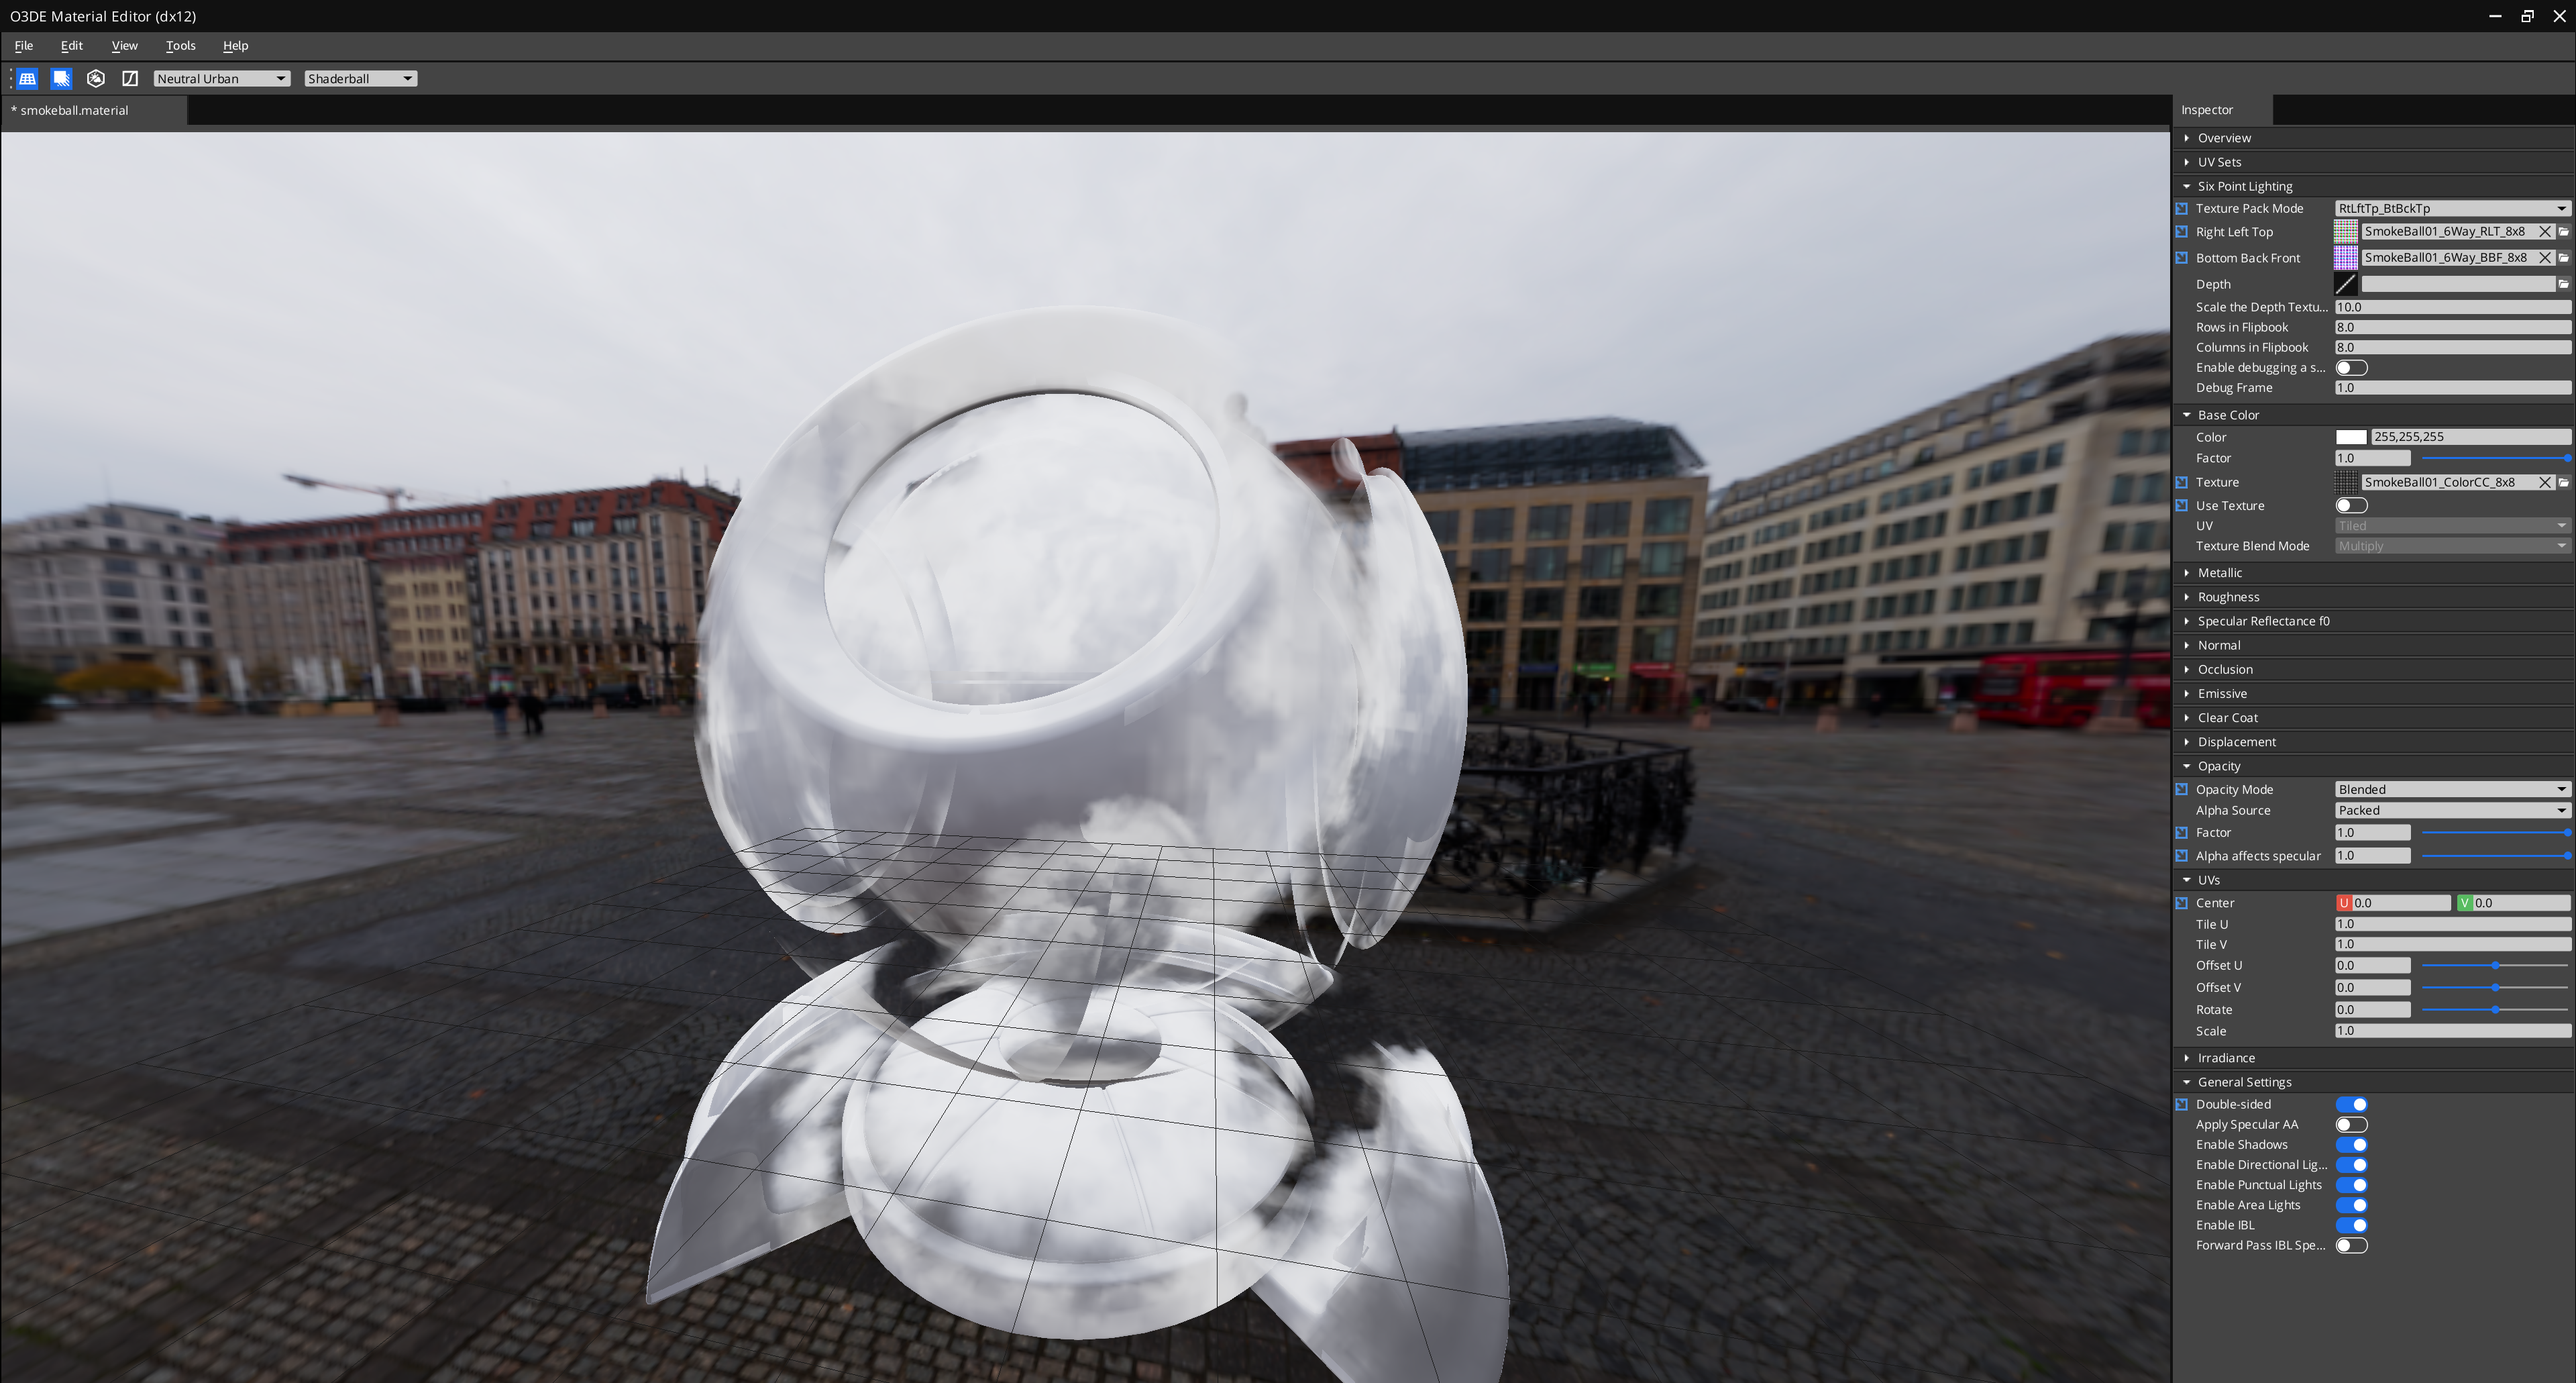Clear the SmokeBall01_ColorCC_8x8 base color texture
The width and height of the screenshot is (2576, 1383).
point(2545,482)
